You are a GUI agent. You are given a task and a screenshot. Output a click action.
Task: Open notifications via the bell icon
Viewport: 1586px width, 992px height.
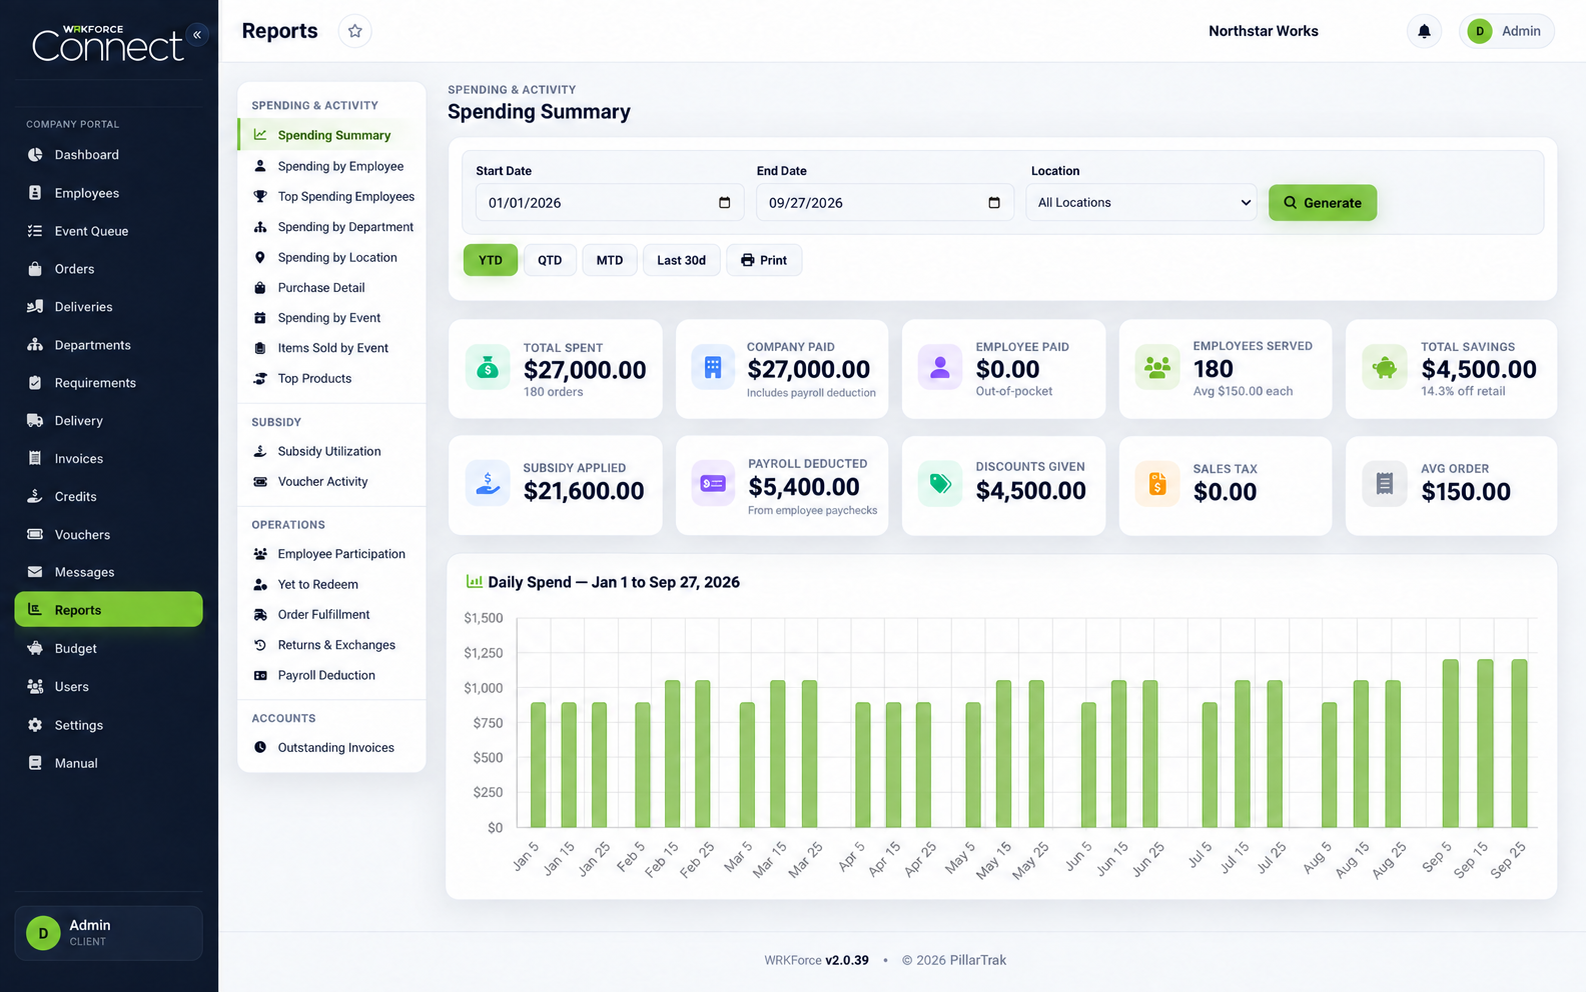[1424, 31]
